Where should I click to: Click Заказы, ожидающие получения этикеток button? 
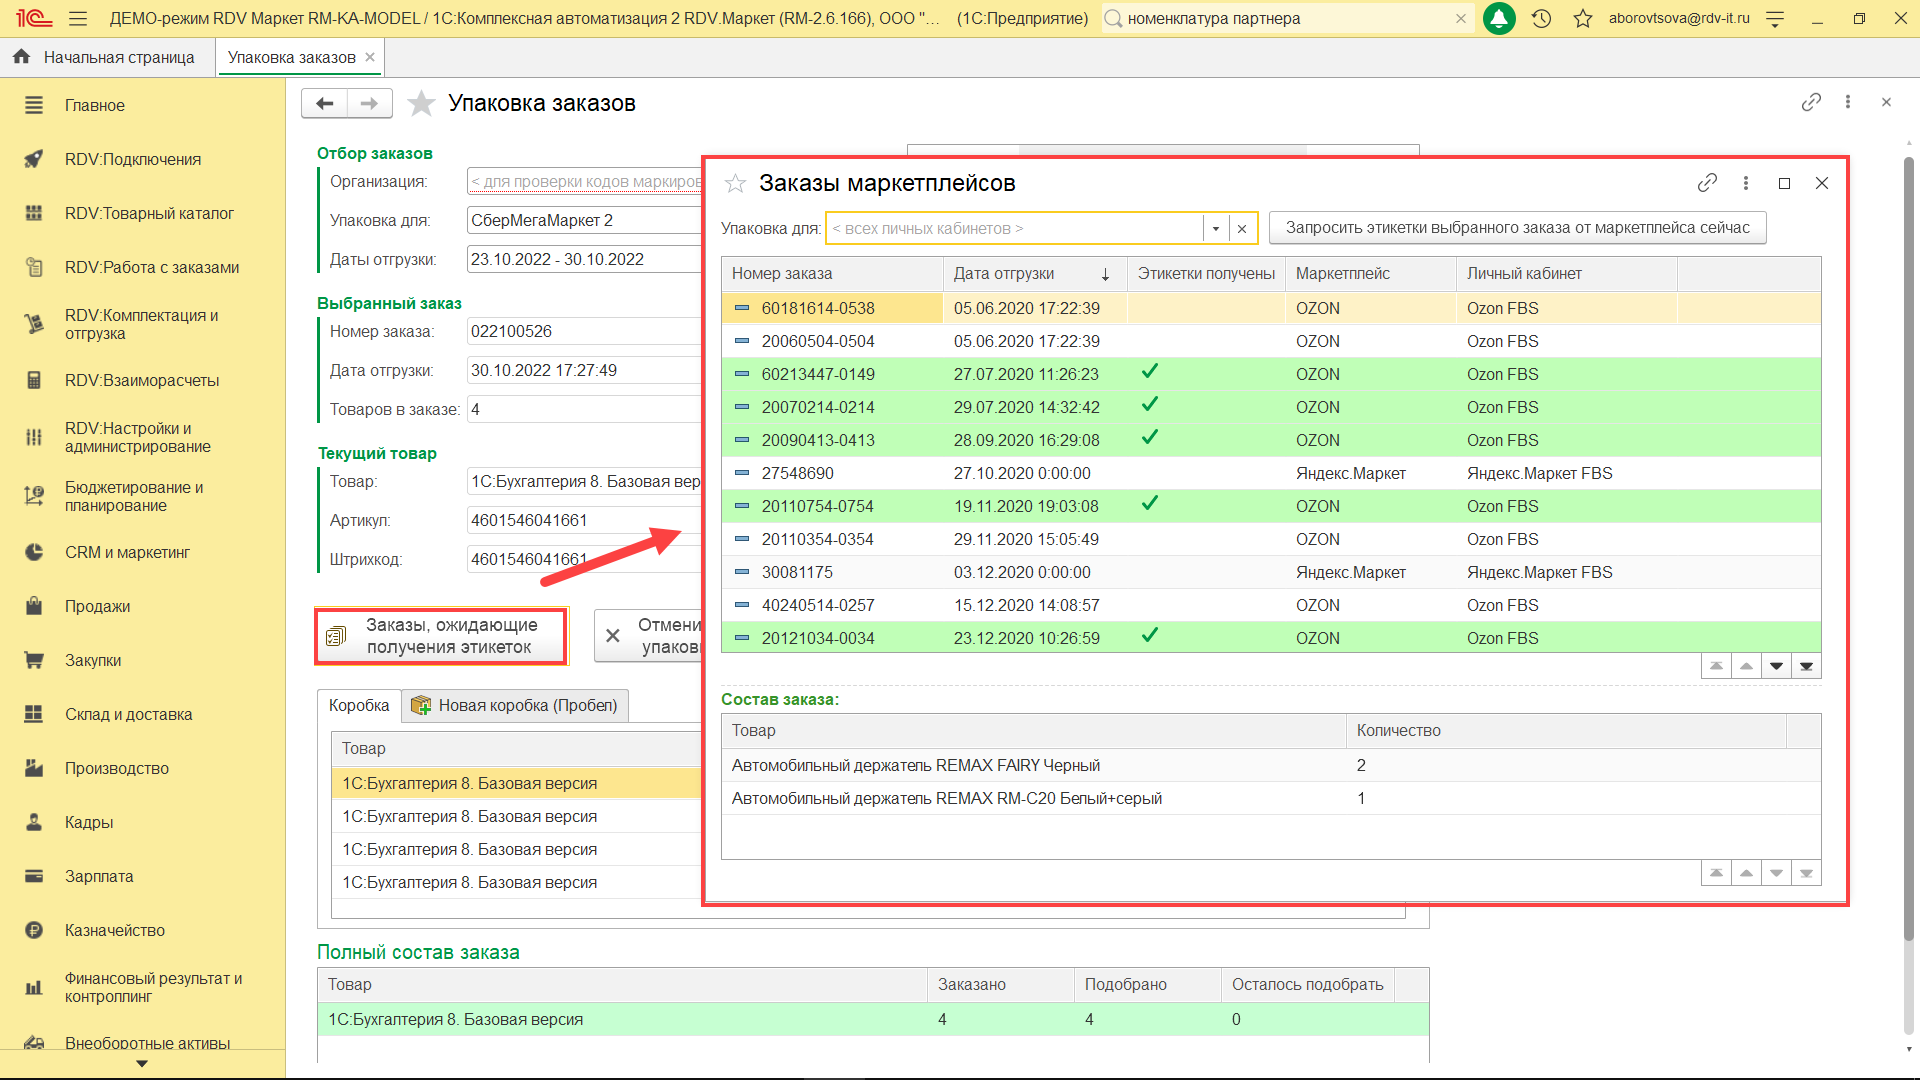click(441, 636)
